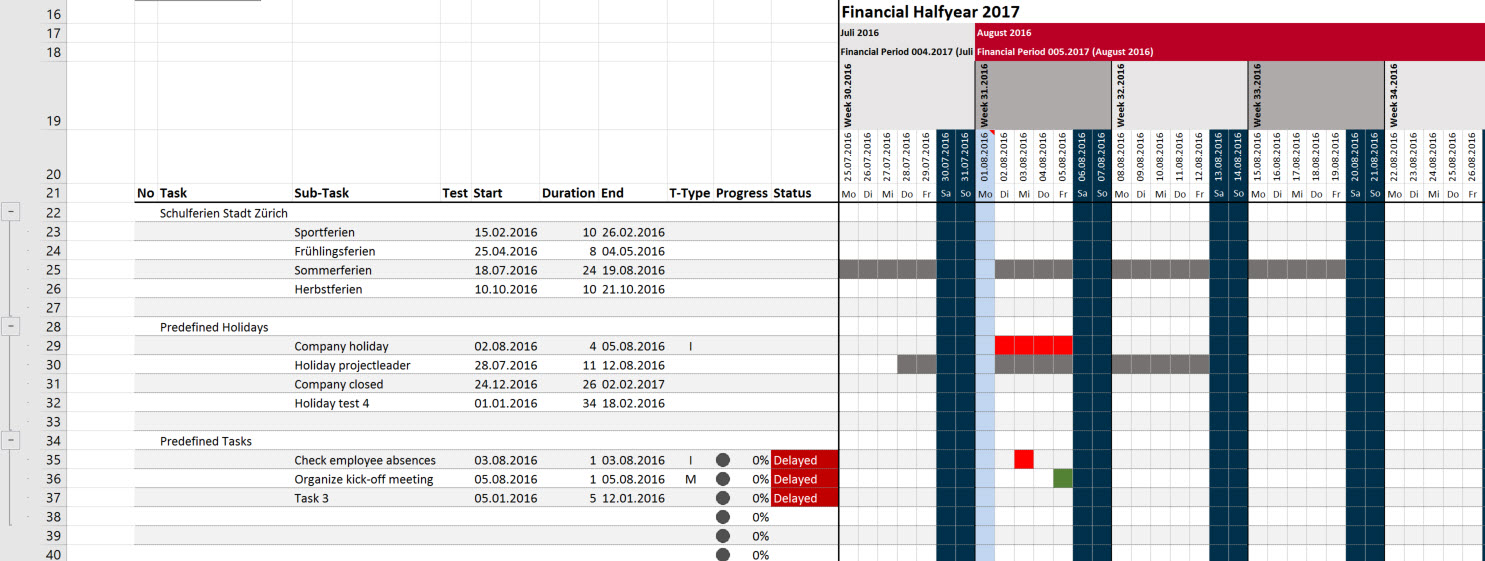The image size is (1485, 561).
Task: Click the red Gantt bar for Check employee absences
Action: [1024, 460]
